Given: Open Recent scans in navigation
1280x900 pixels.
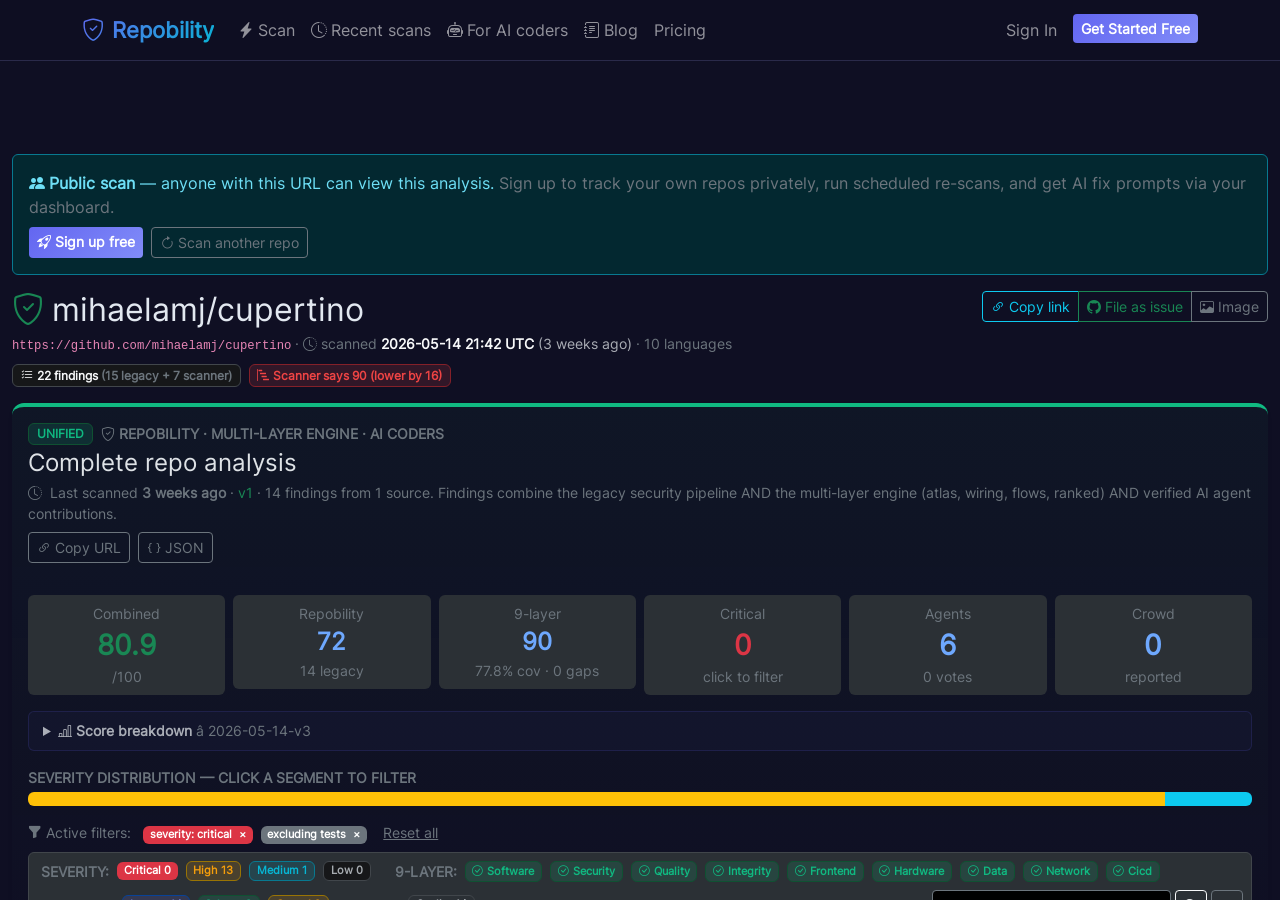Looking at the screenshot, I should tap(371, 30).
